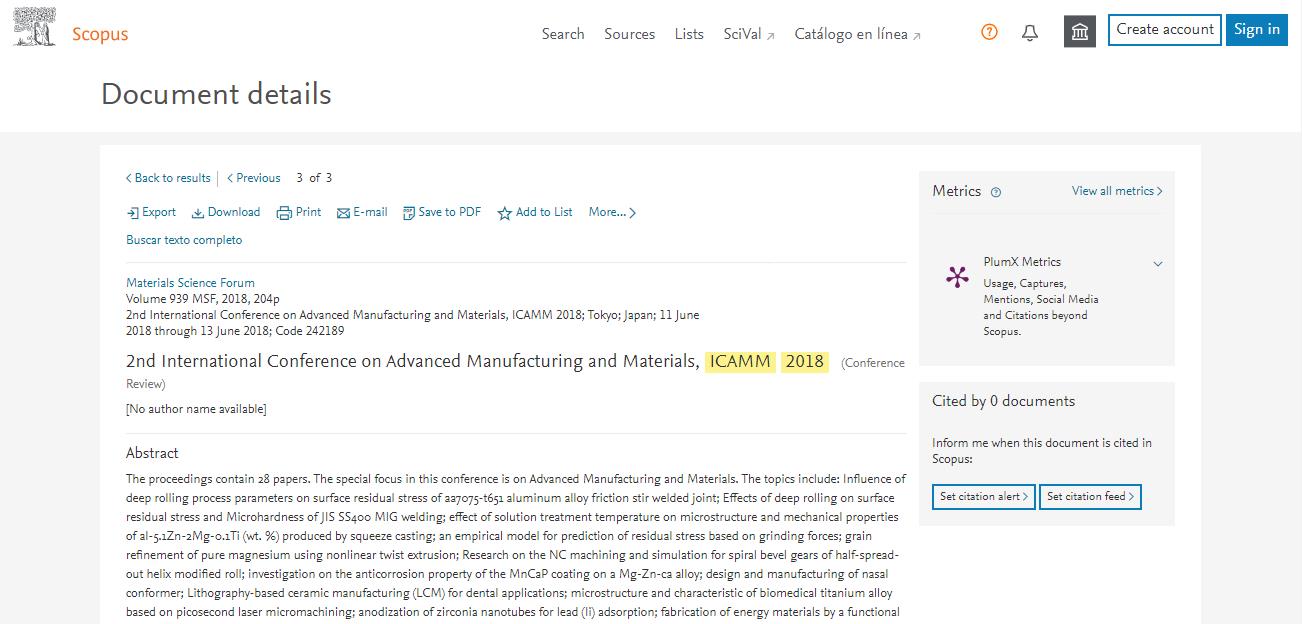Click the '3 of 3' result counter
Image resolution: width=1302 pixels, height=624 pixels.
click(314, 178)
